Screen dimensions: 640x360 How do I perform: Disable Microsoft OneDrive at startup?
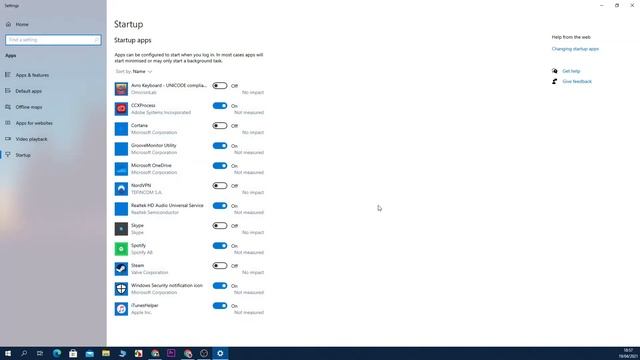coord(220,166)
